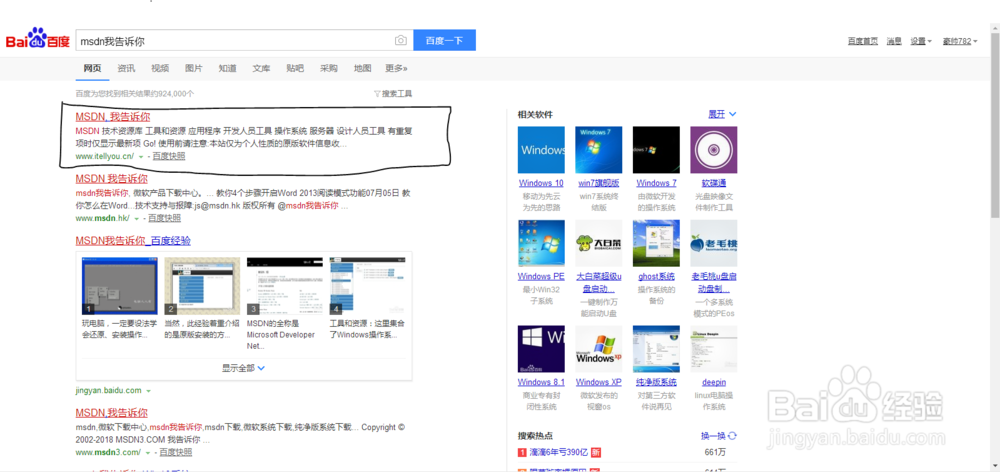Refresh hot searches with 换一换
This screenshot has height=472, width=1000.
point(719,436)
